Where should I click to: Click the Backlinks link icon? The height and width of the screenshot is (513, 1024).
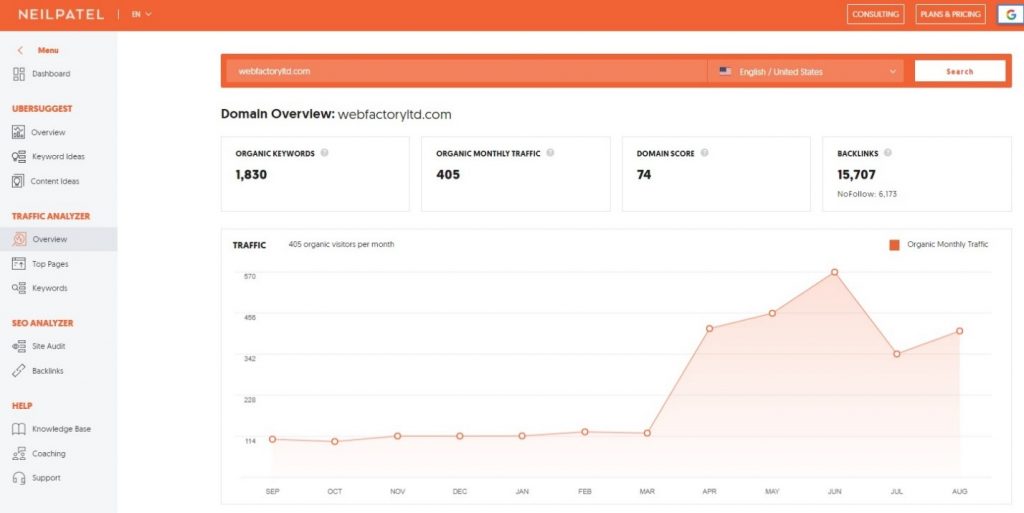(19, 371)
